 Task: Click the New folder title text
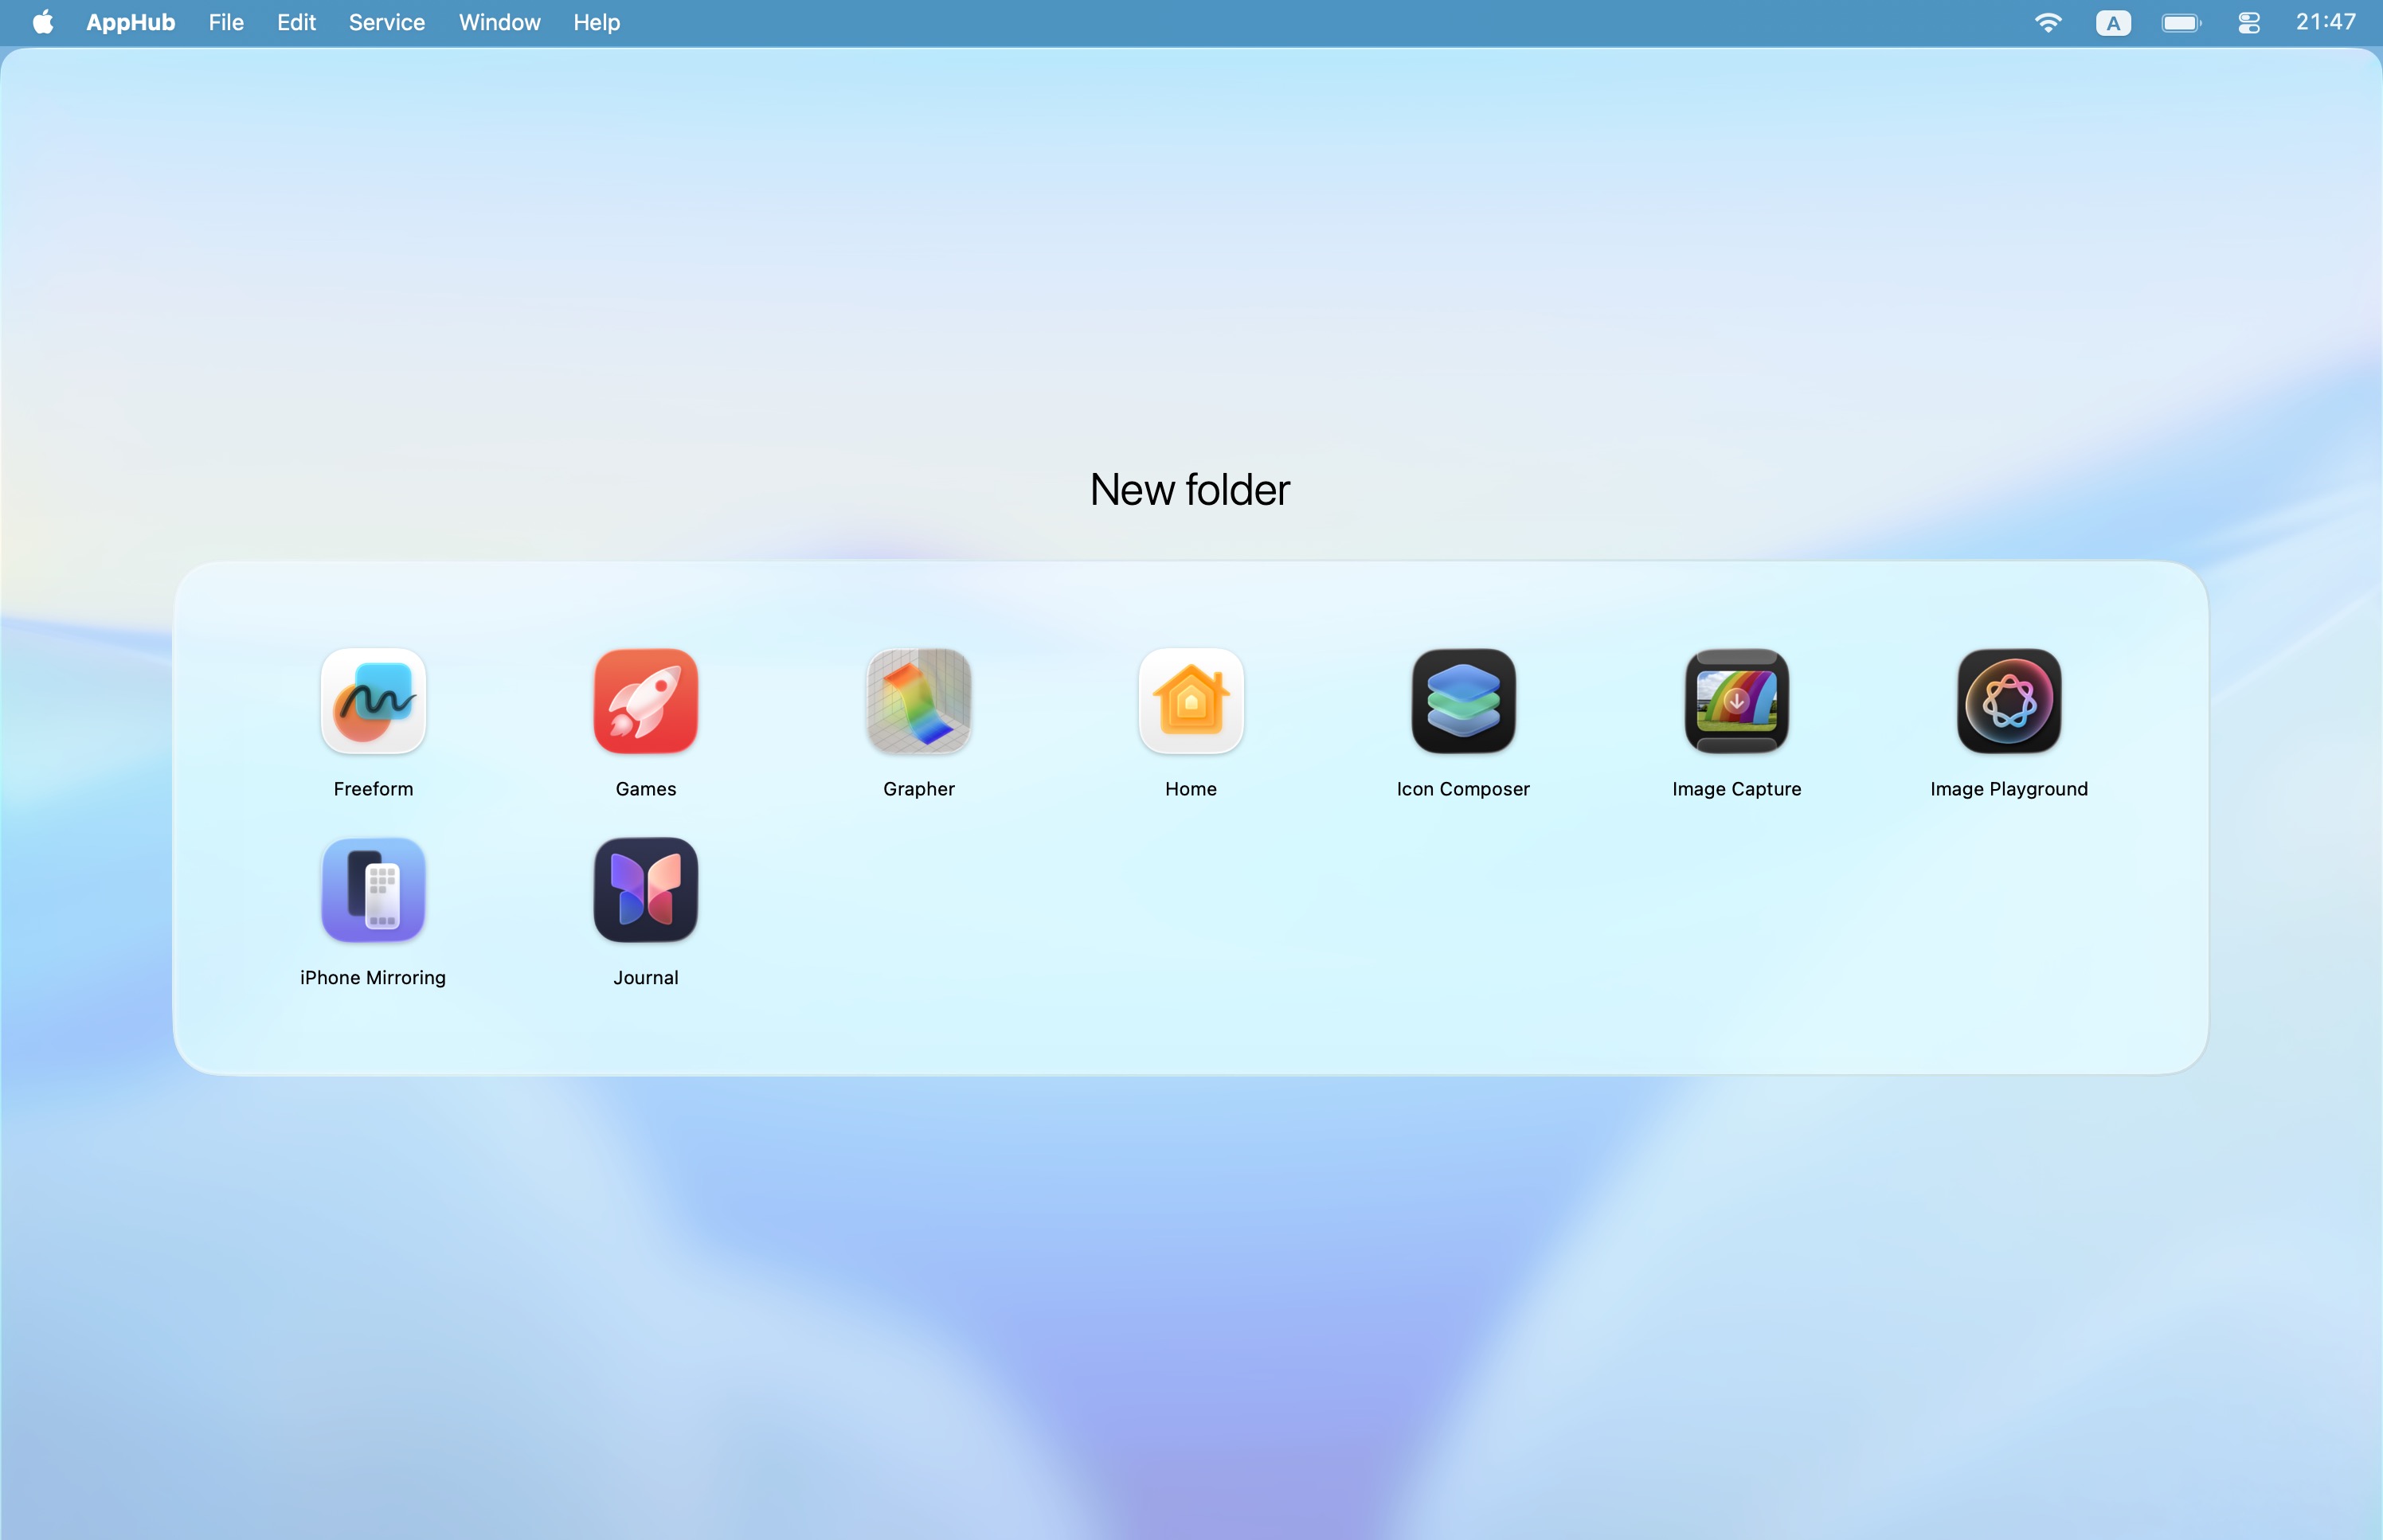coord(1189,490)
